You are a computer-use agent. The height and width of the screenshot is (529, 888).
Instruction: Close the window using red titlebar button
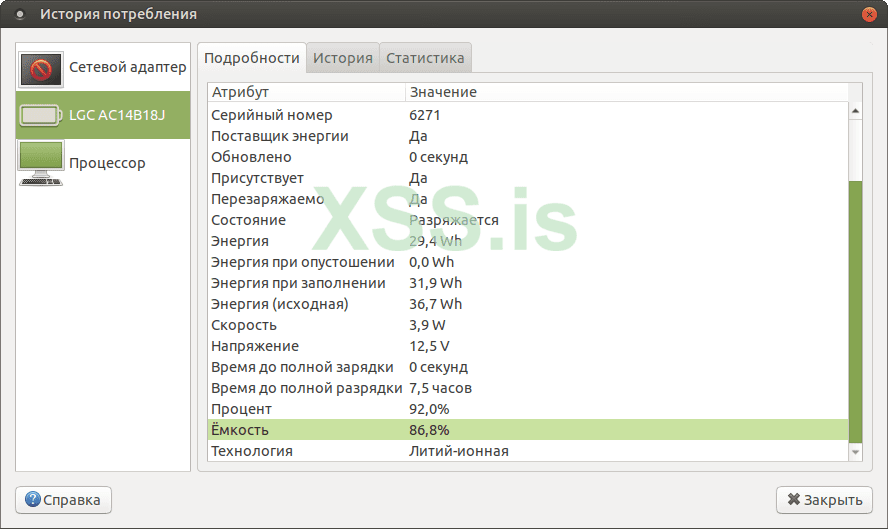pyautogui.click(x=869, y=14)
